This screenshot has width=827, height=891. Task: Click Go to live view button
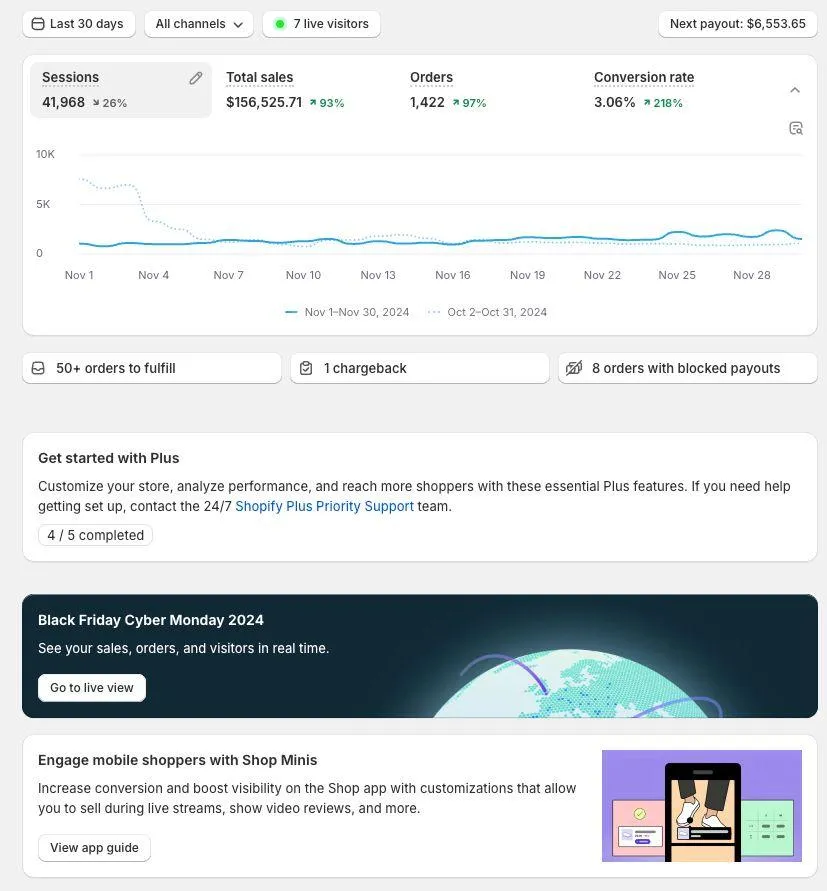coord(92,688)
